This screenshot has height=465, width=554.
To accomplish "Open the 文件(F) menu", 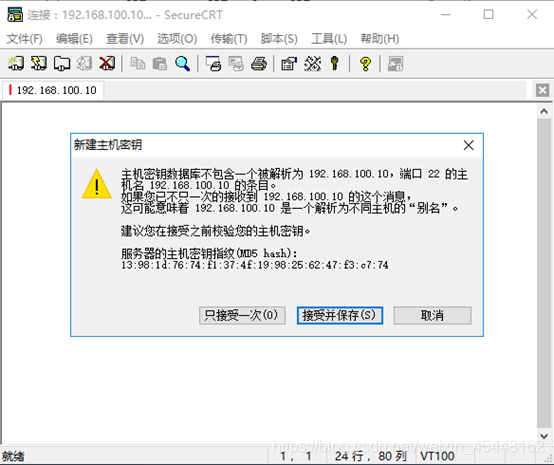I will click(x=24, y=39).
